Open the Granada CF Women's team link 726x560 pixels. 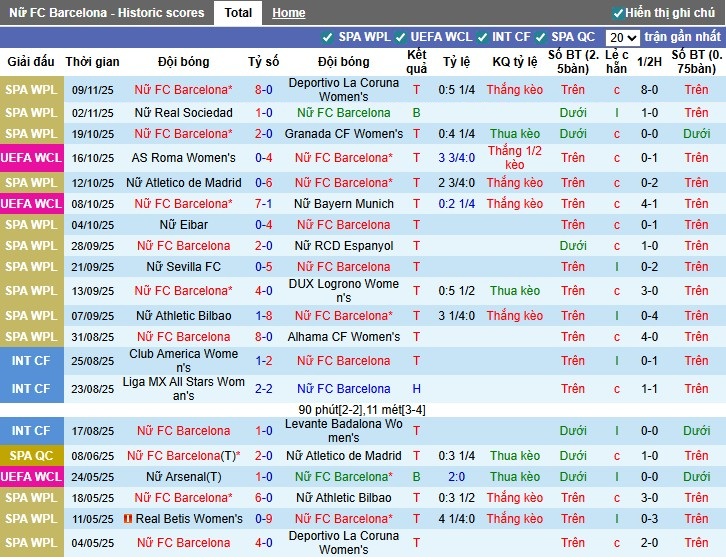pyautogui.click(x=343, y=134)
